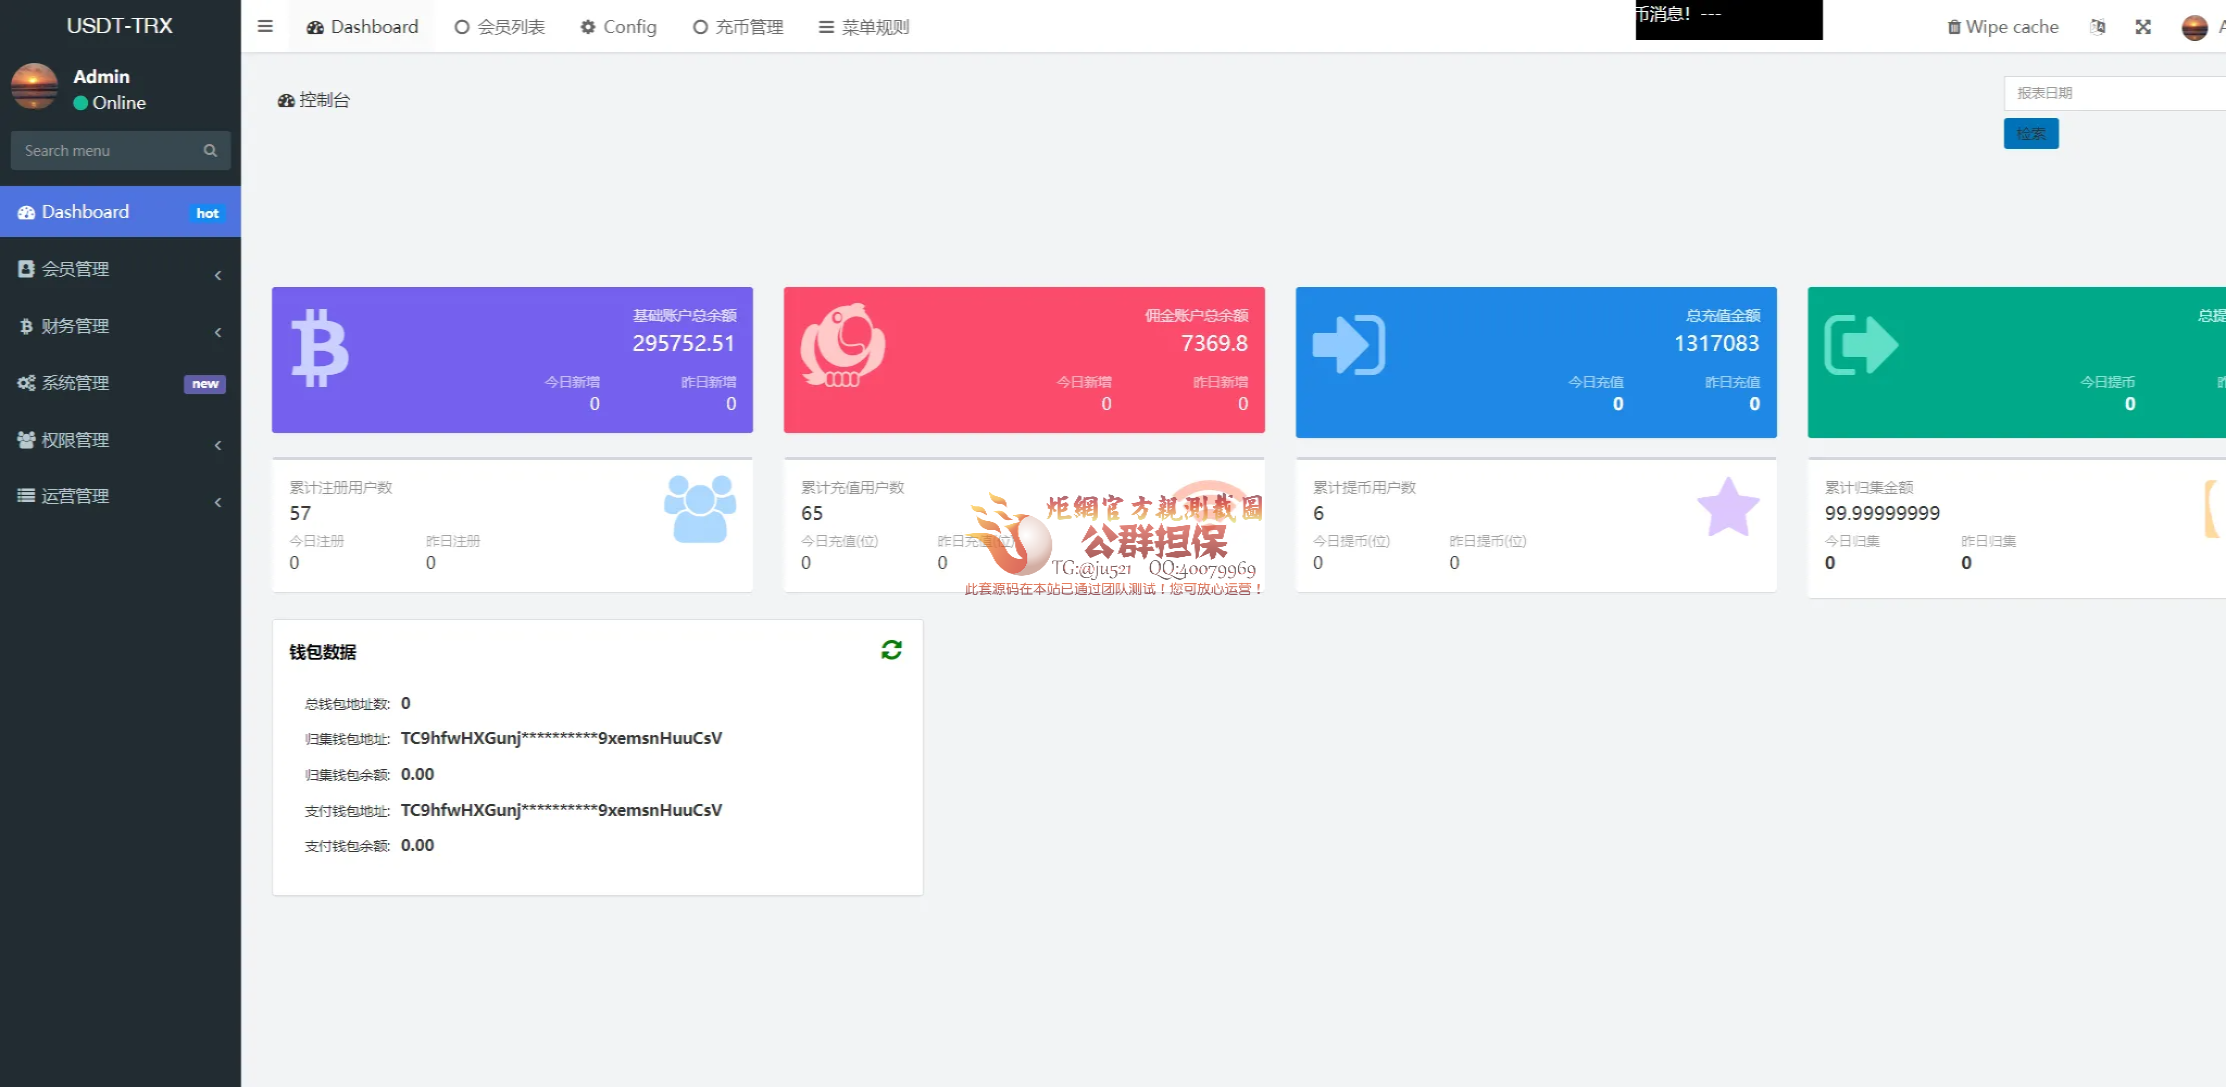Open the 系统管理 menu marked new
2226x1087 pixels.
coord(119,383)
